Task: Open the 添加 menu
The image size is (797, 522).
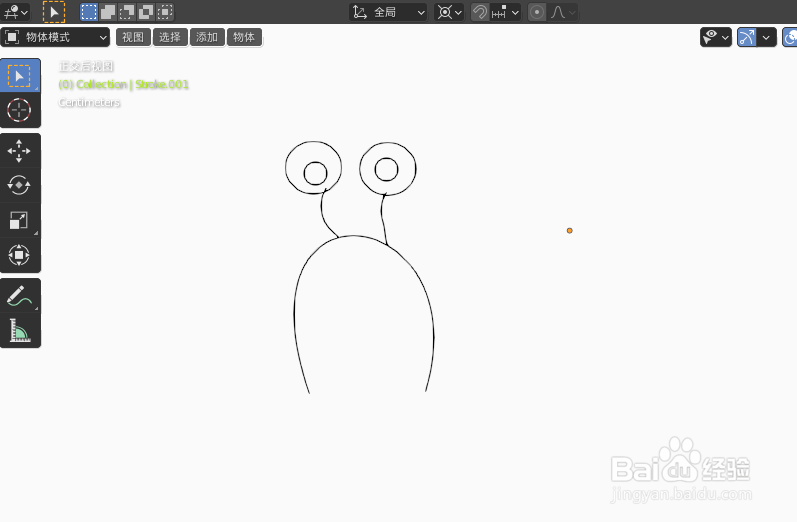Action: [207, 37]
